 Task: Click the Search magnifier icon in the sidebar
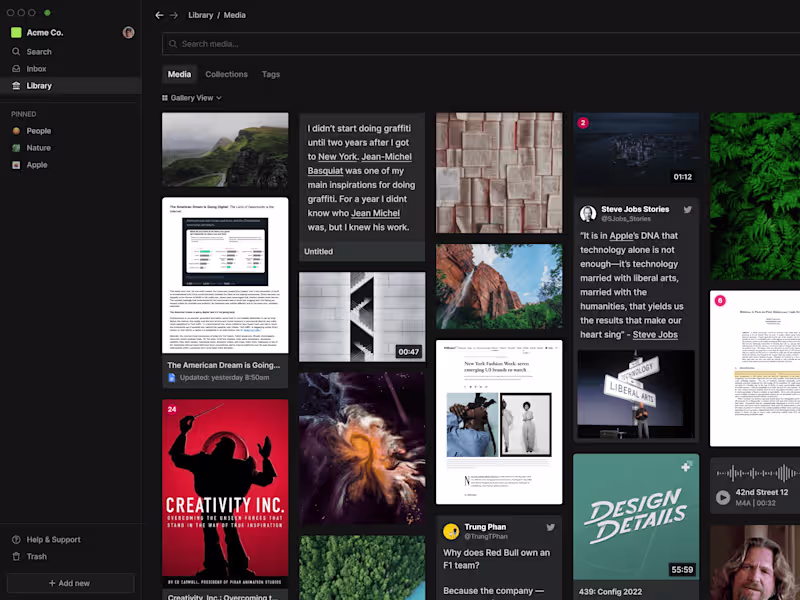point(16,52)
